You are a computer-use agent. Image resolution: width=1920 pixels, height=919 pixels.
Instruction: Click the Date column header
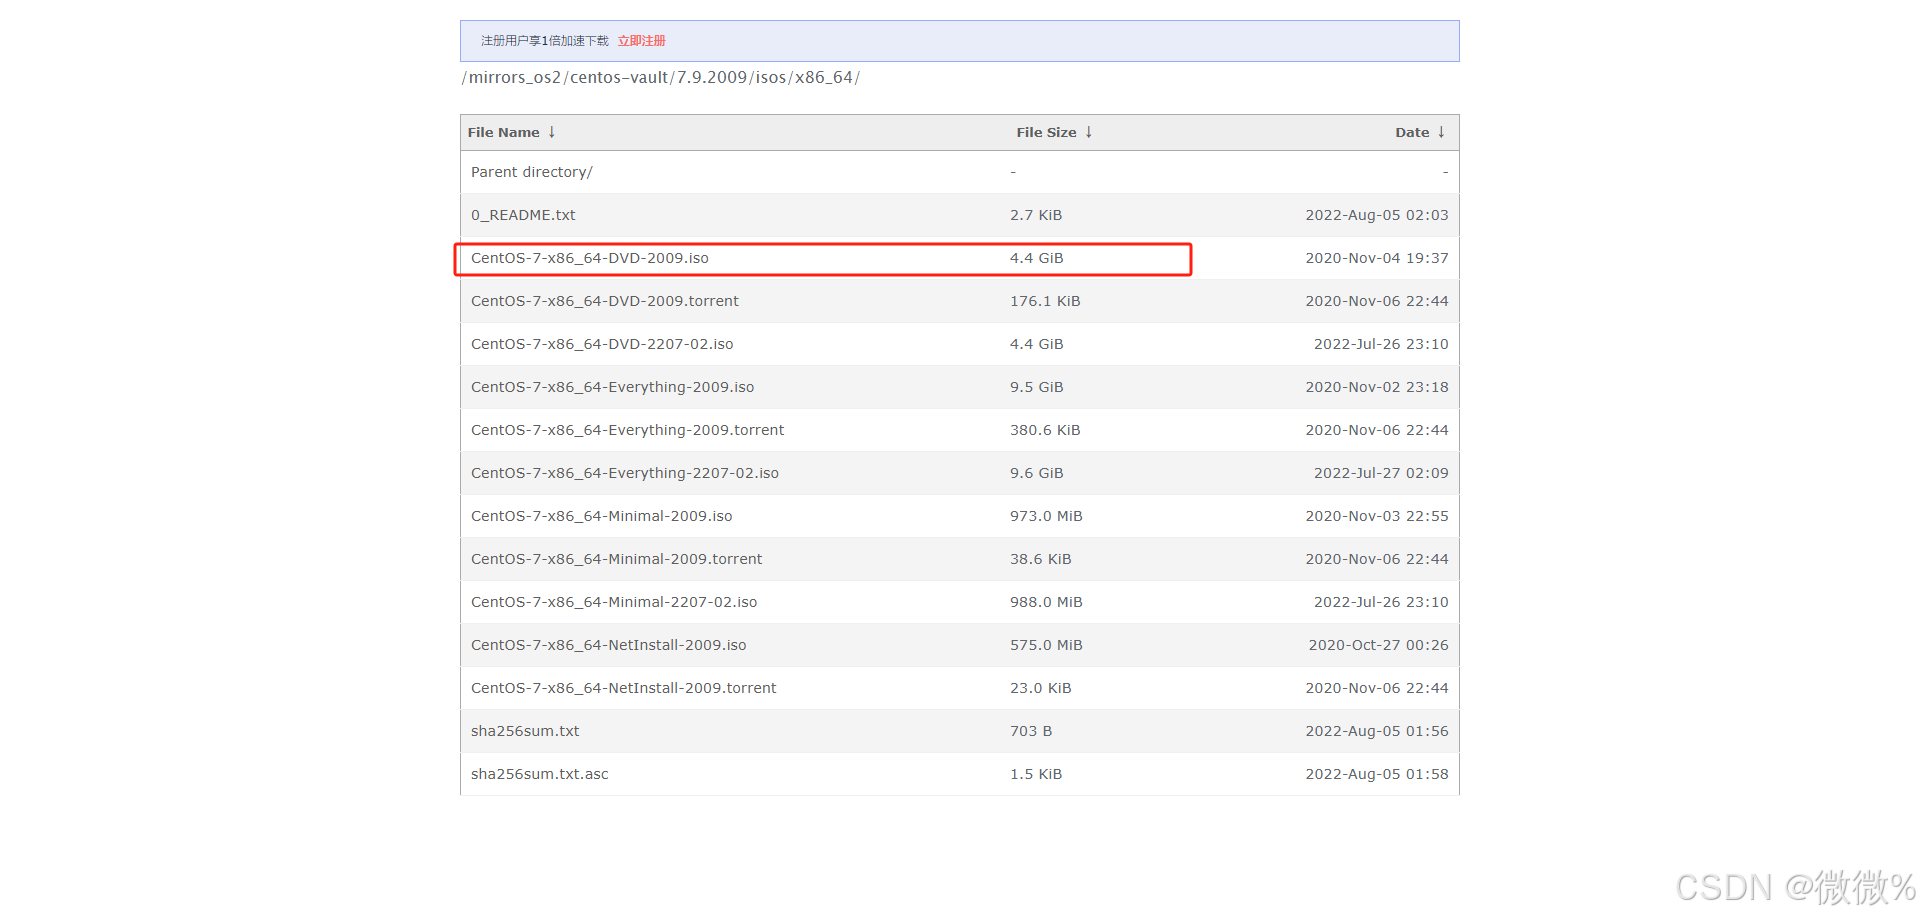tap(1412, 132)
